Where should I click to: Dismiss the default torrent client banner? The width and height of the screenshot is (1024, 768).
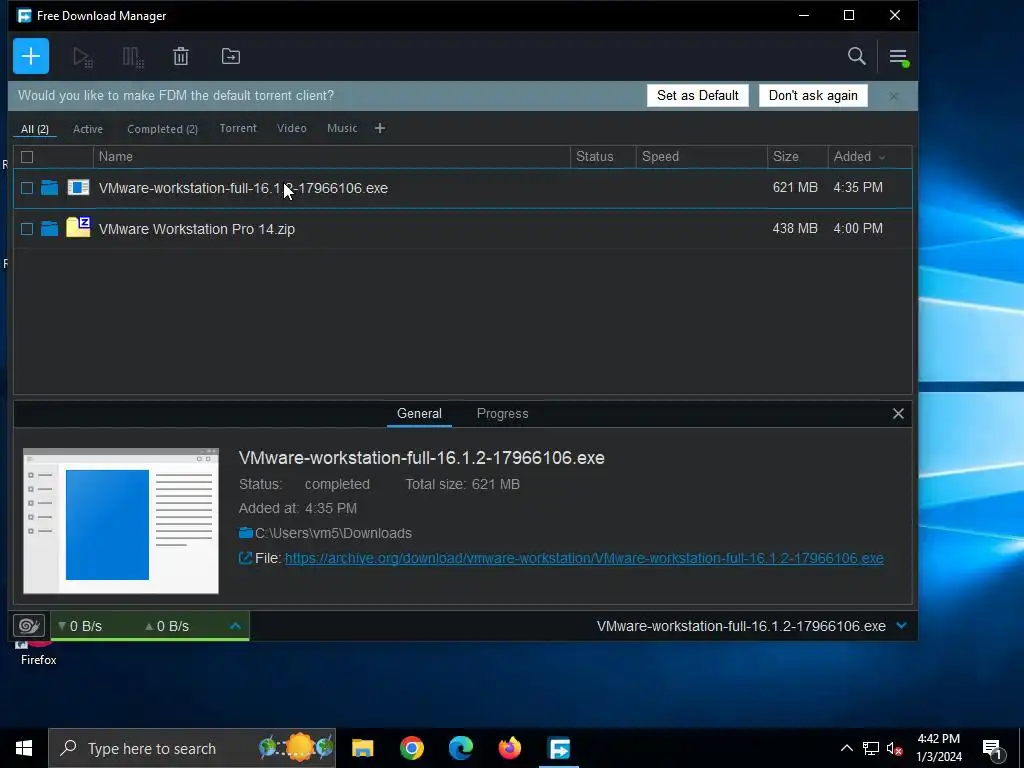coord(893,96)
